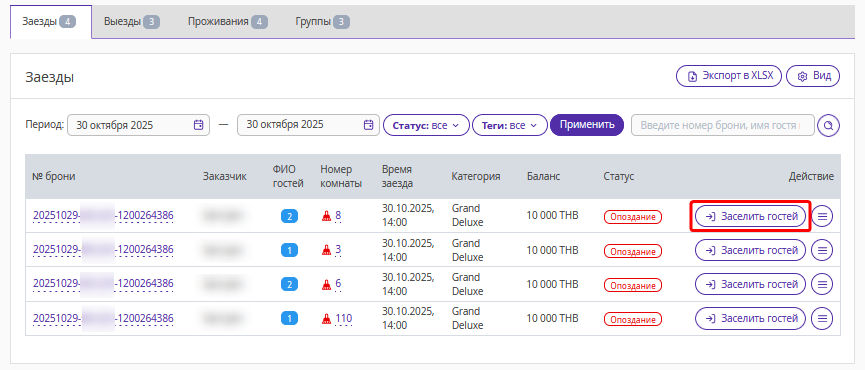Open the action menu for room 6 row
Screen dimensions: 865x370
pyautogui.click(x=823, y=285)
